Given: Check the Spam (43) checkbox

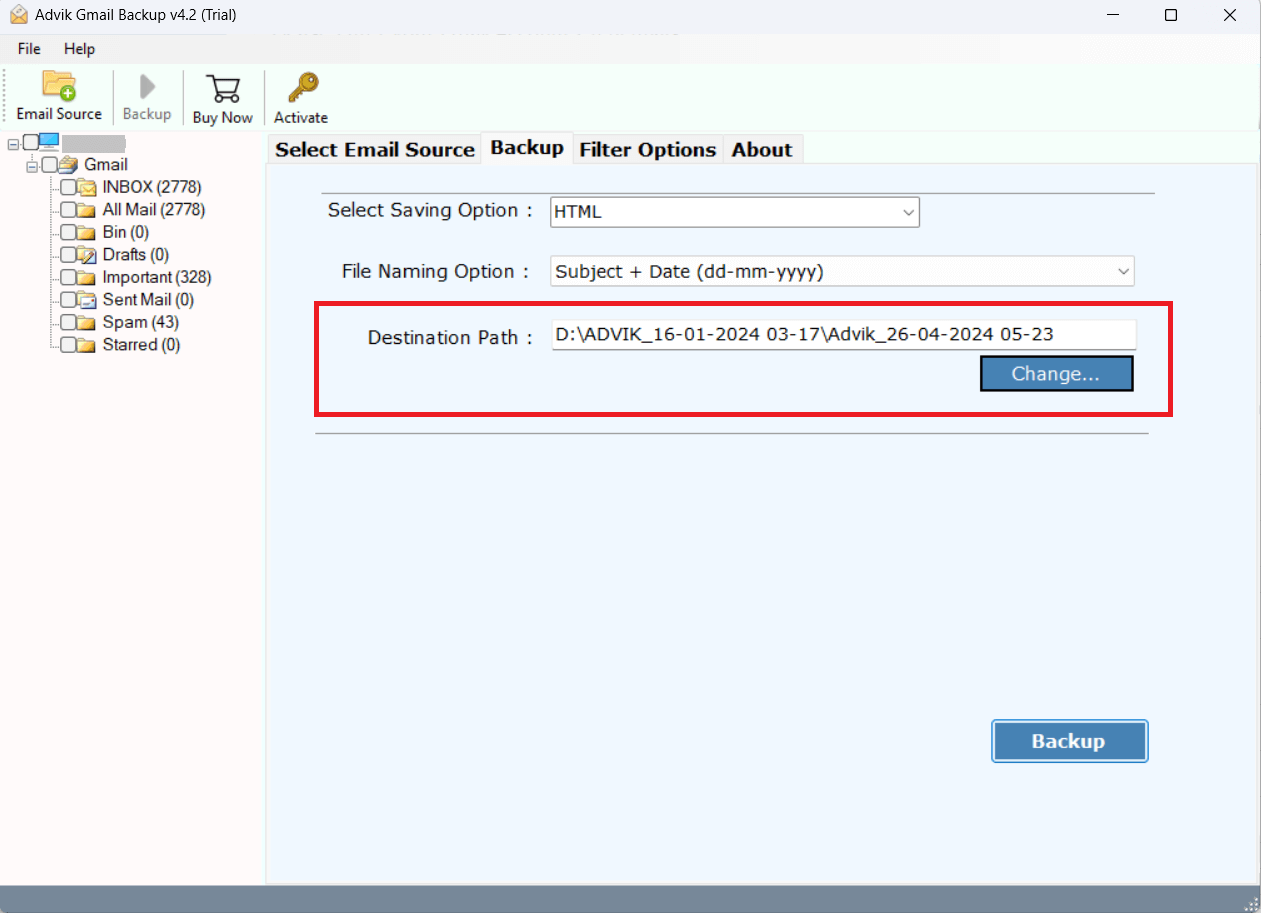Looking at the screenshot, I should pyautogui.click(x=68, y=322).
